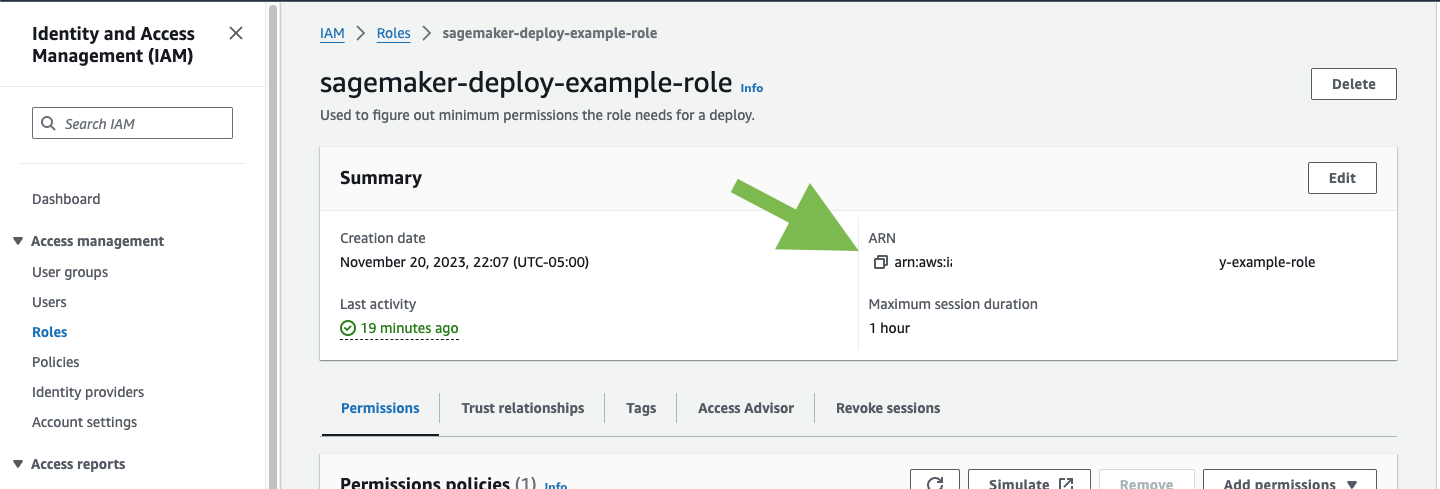Image resolution: width=1440 pixels, height=489 pixels.
Task: Open the Access Advisor tab
Action: pyautogui.click(x=746, y=408)
